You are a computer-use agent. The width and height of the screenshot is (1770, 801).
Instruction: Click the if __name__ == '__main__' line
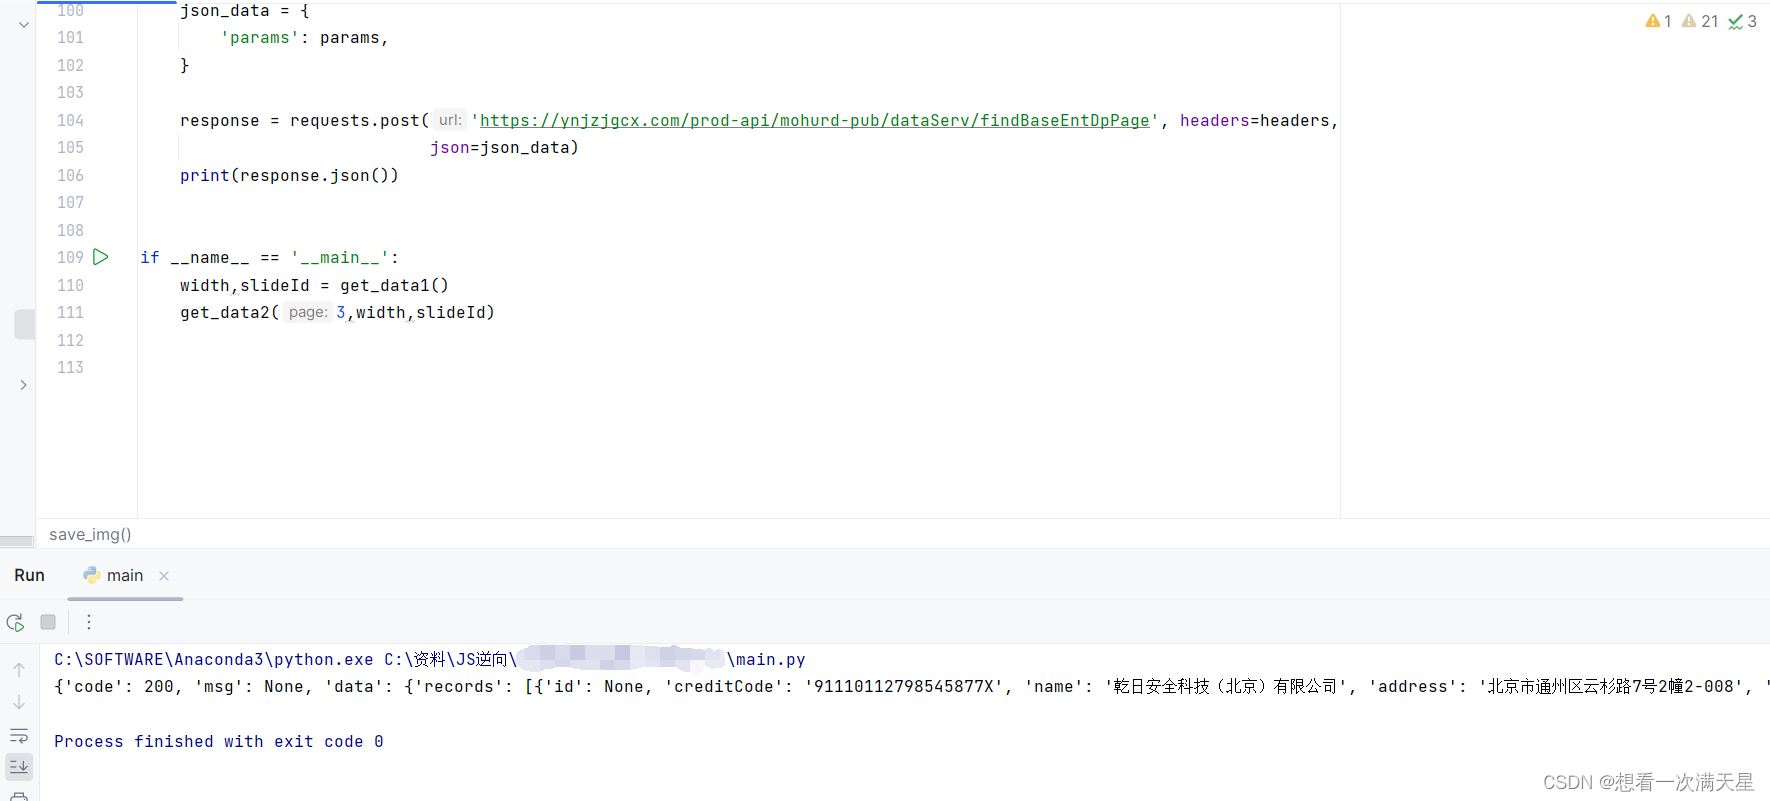[x=270, y=257]
